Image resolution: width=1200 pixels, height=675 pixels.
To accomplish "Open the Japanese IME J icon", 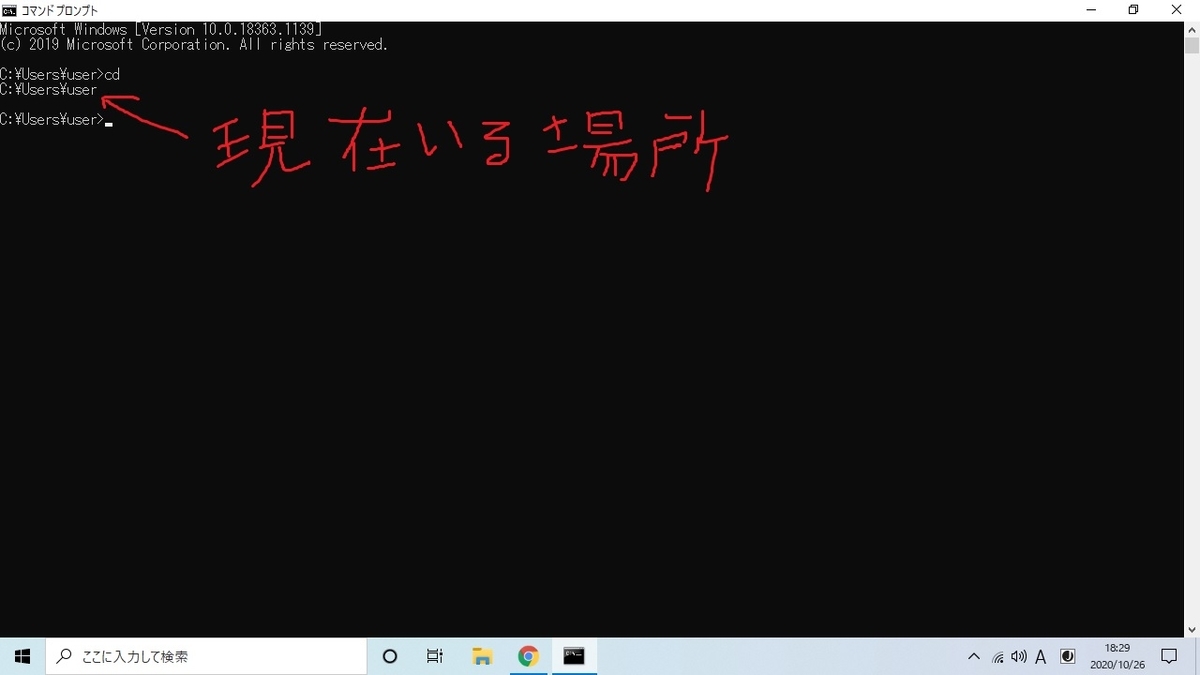I will click(x=1067, y=657).
